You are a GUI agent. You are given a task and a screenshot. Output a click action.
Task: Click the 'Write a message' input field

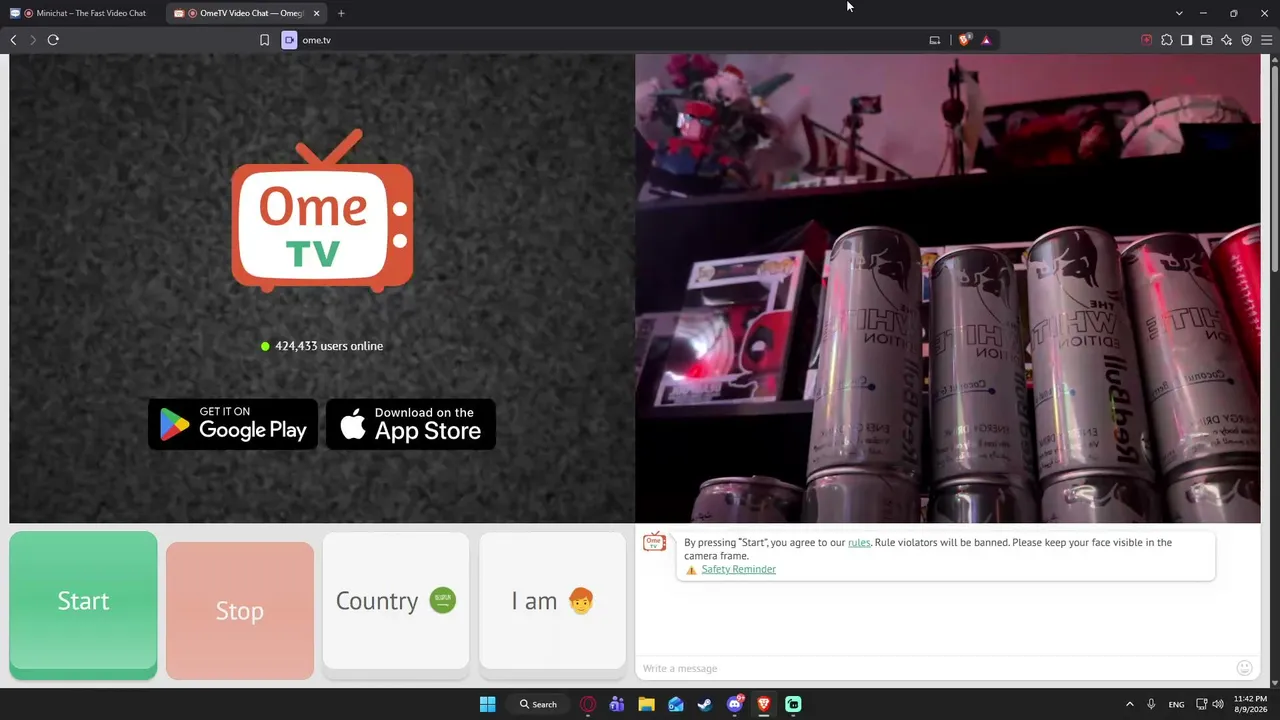point(935,668)
